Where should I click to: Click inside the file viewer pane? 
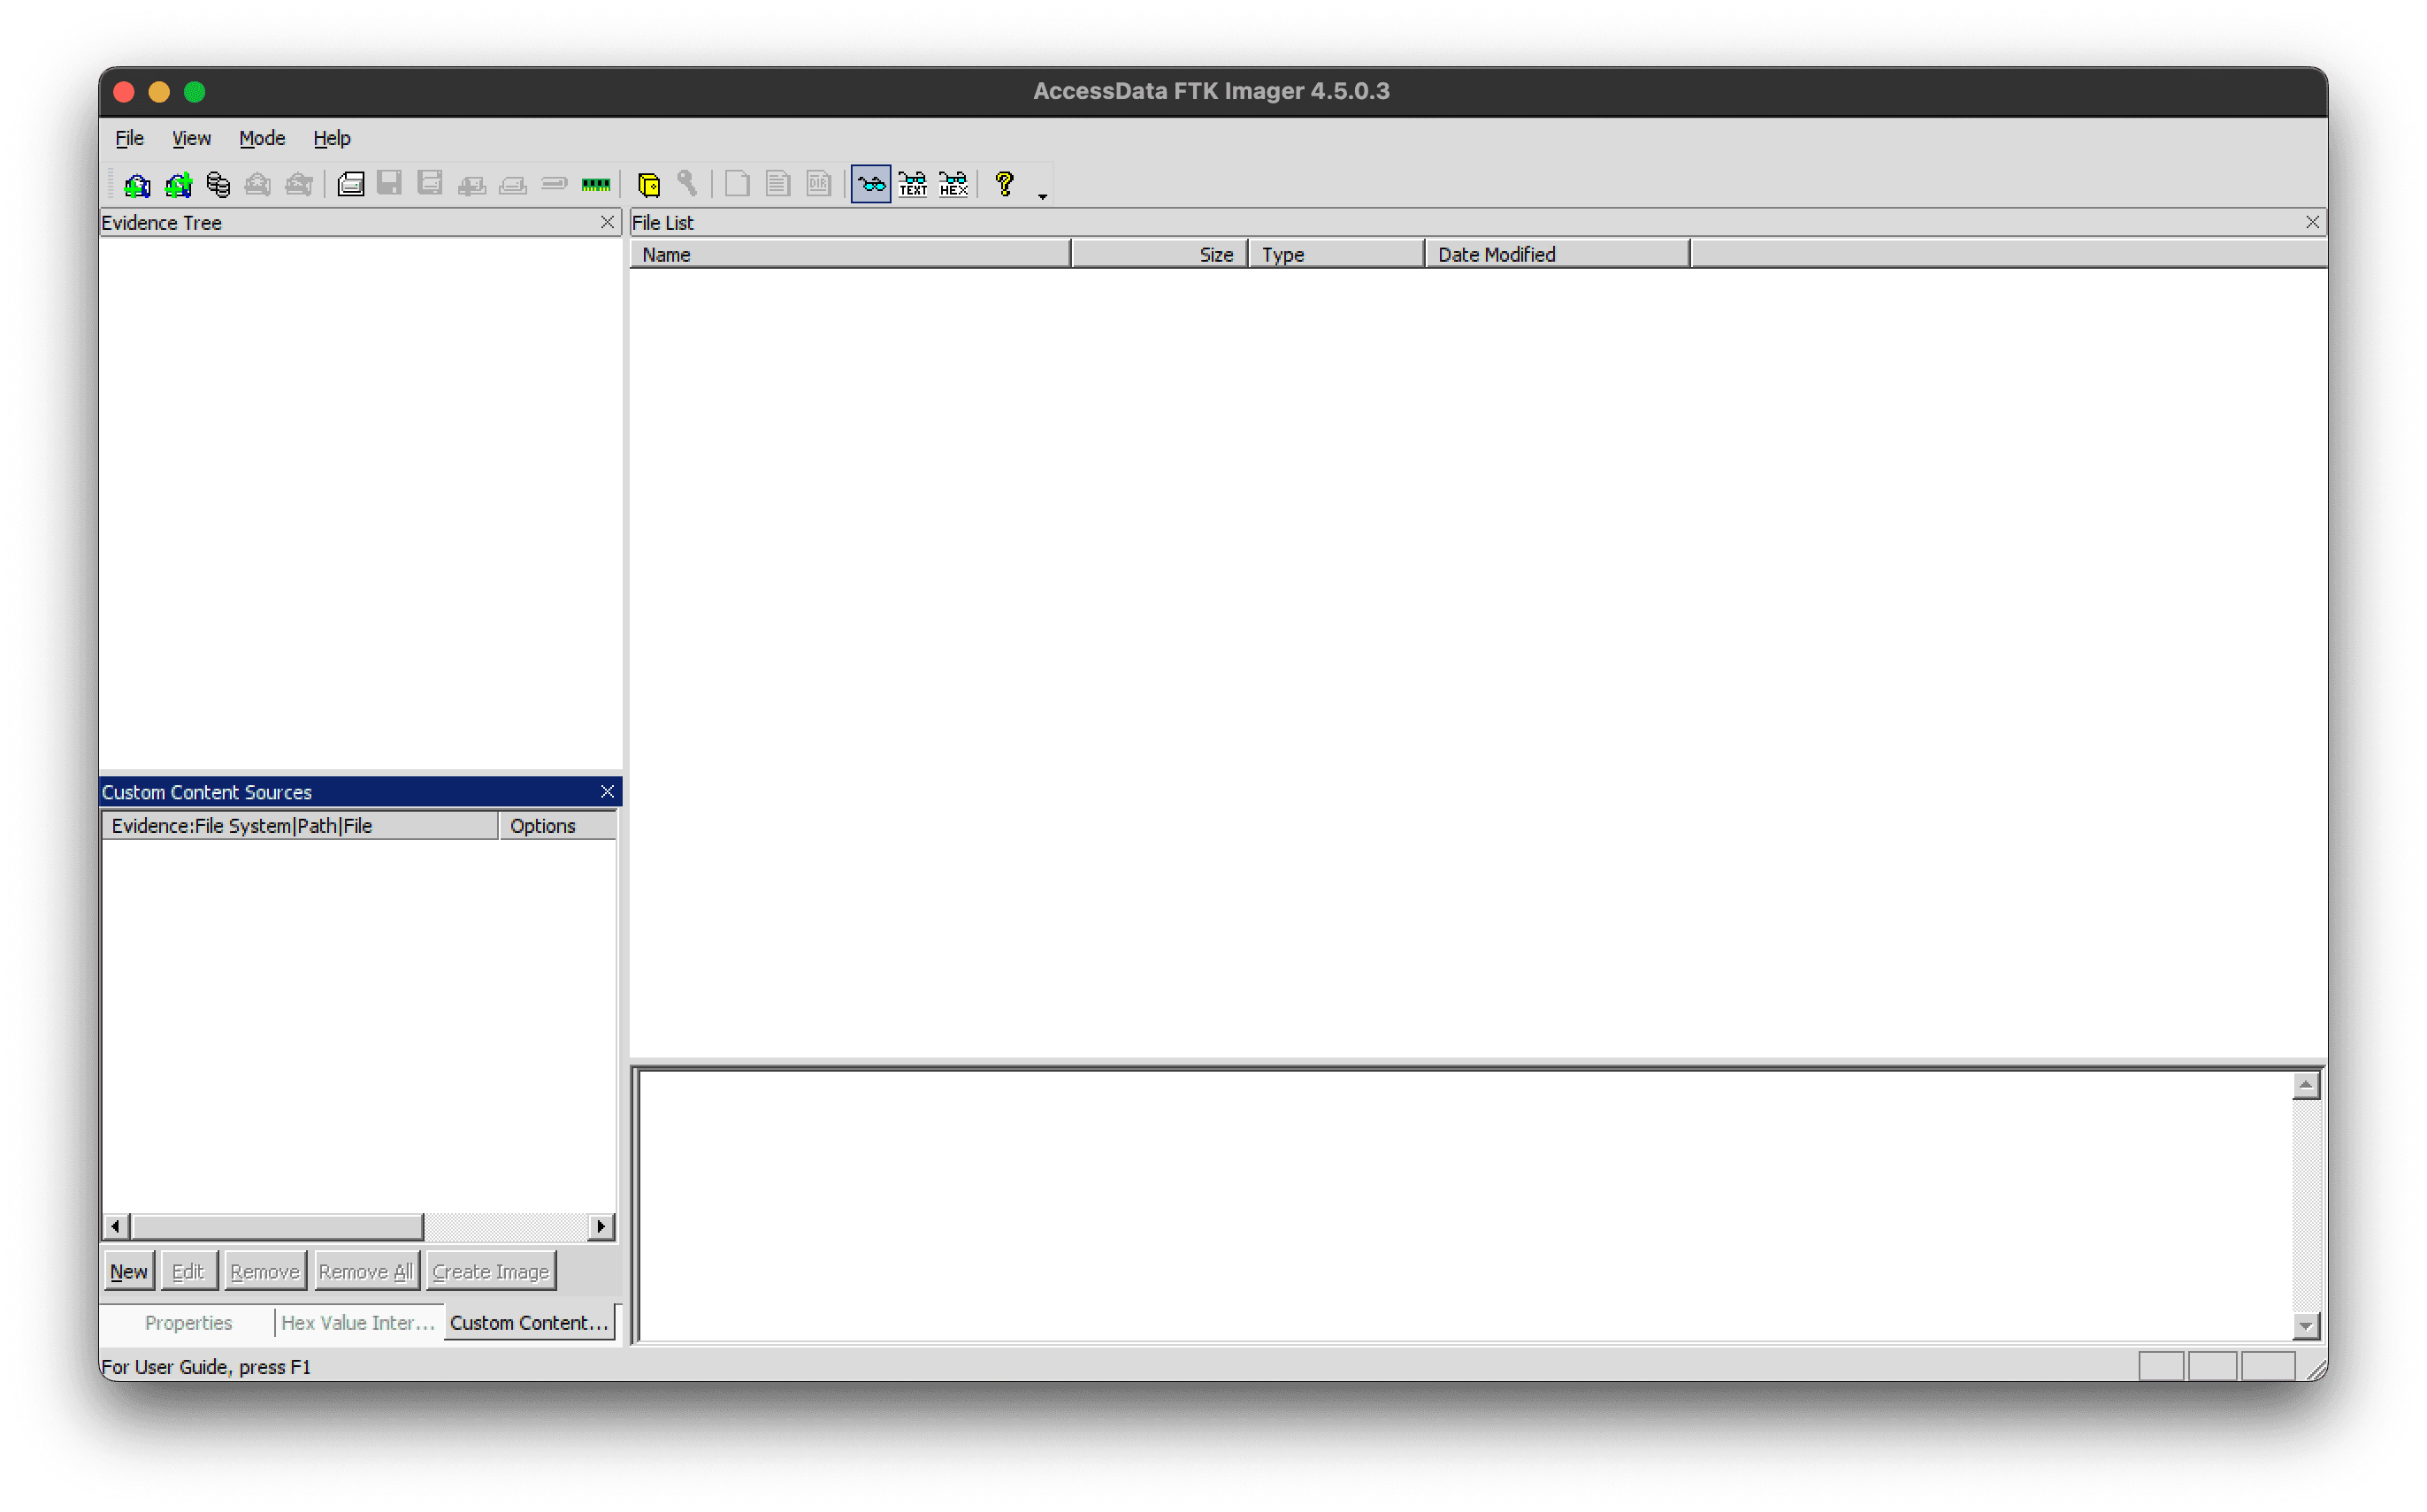1465,1206
